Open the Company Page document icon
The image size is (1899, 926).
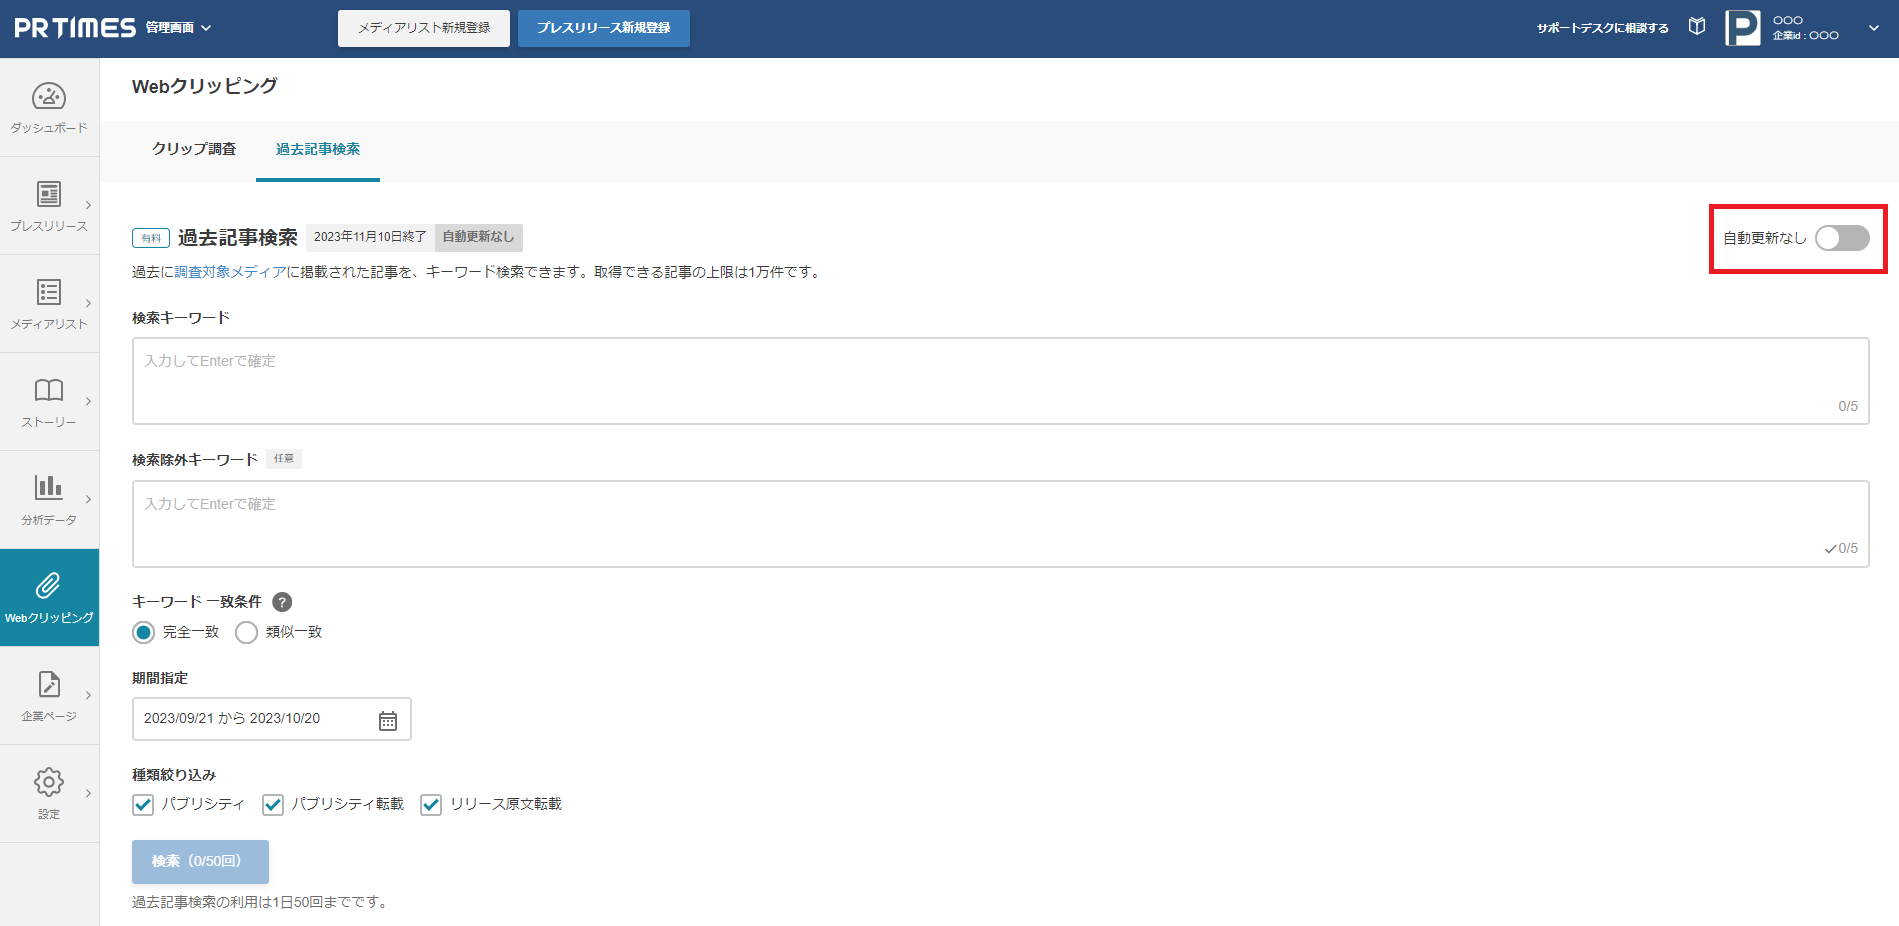49,684
